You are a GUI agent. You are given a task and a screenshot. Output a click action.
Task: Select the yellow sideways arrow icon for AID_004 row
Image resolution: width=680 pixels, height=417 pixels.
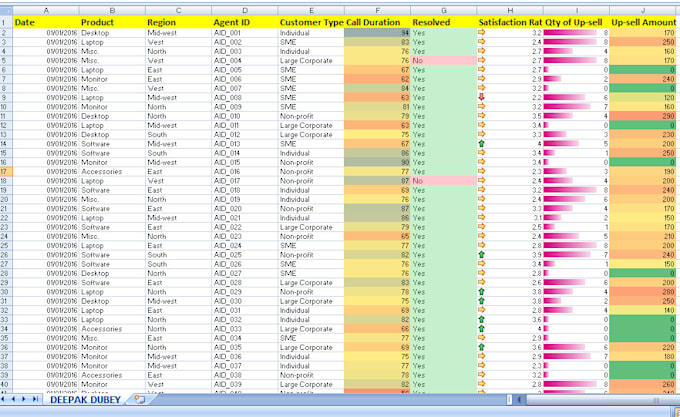tap(481, 60)
